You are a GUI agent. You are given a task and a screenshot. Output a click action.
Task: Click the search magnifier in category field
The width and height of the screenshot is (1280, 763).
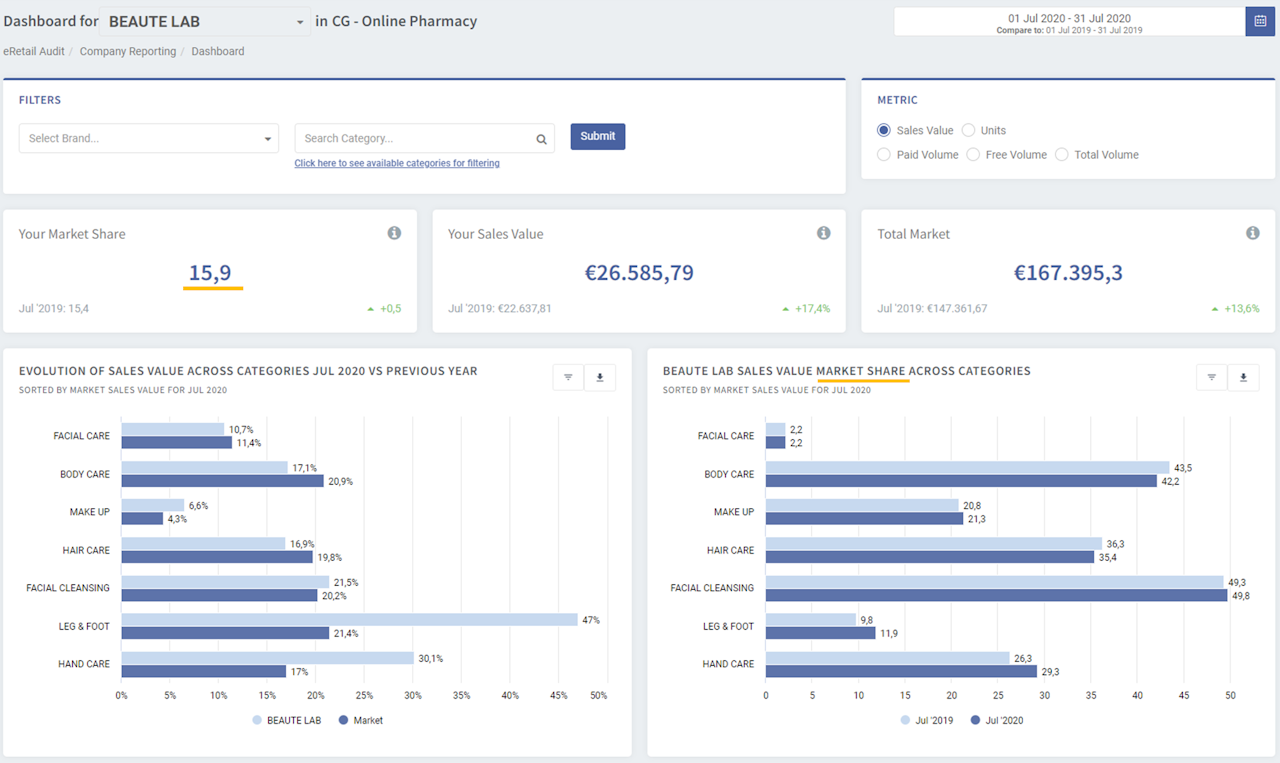[x=541, y=139]
